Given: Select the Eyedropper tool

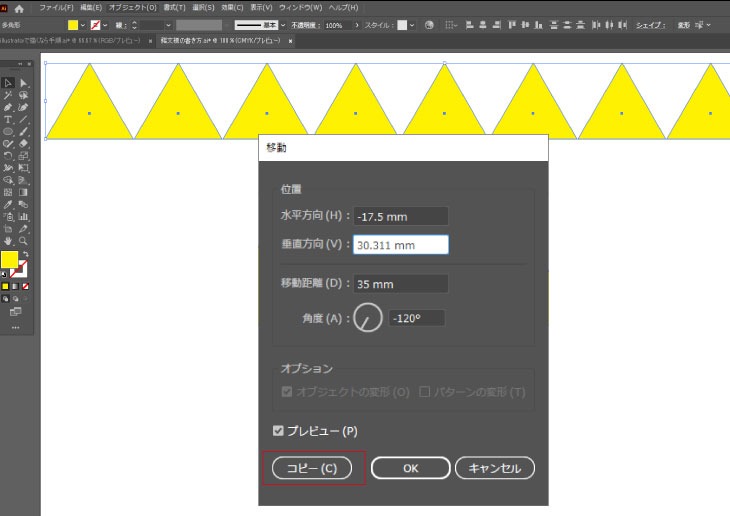Looking at the screenshot, I should point(8,204).
